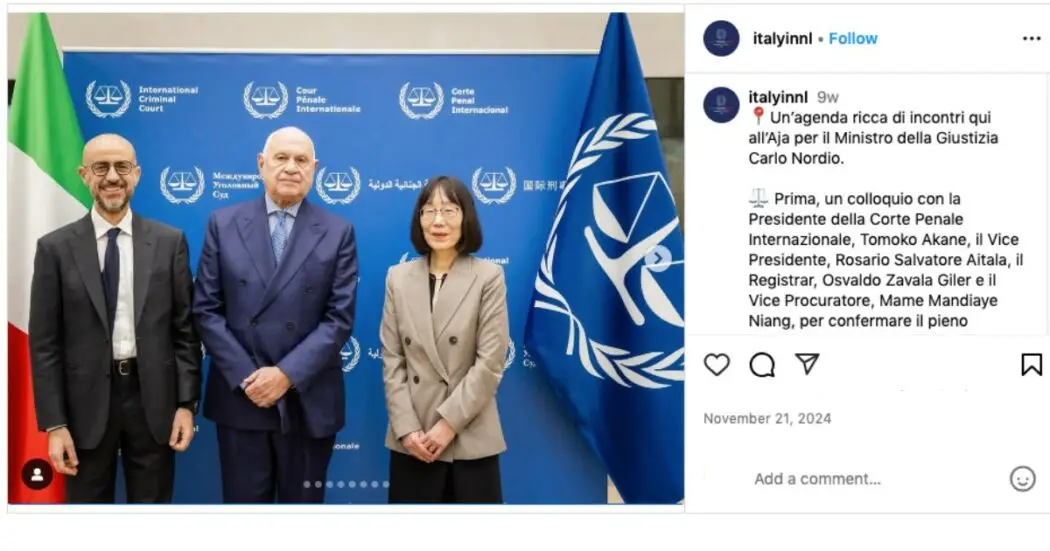
Task: Click the caption text about Carlo Nordio
Action: 873,138
